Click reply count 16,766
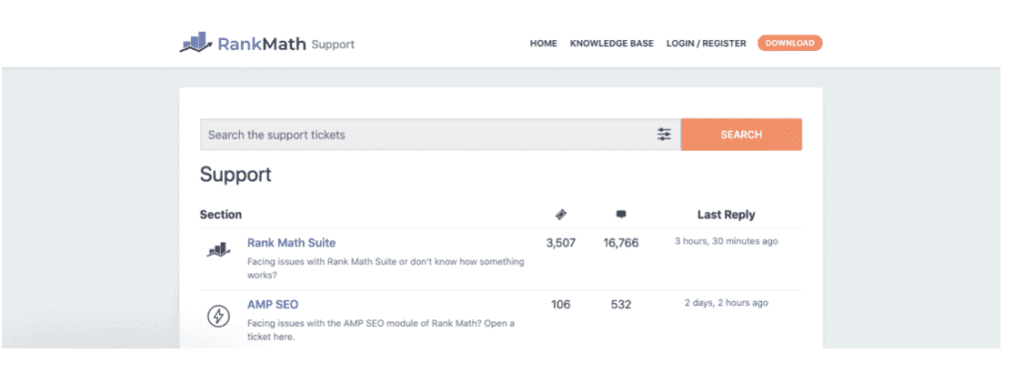 click(x=621, y=243)
